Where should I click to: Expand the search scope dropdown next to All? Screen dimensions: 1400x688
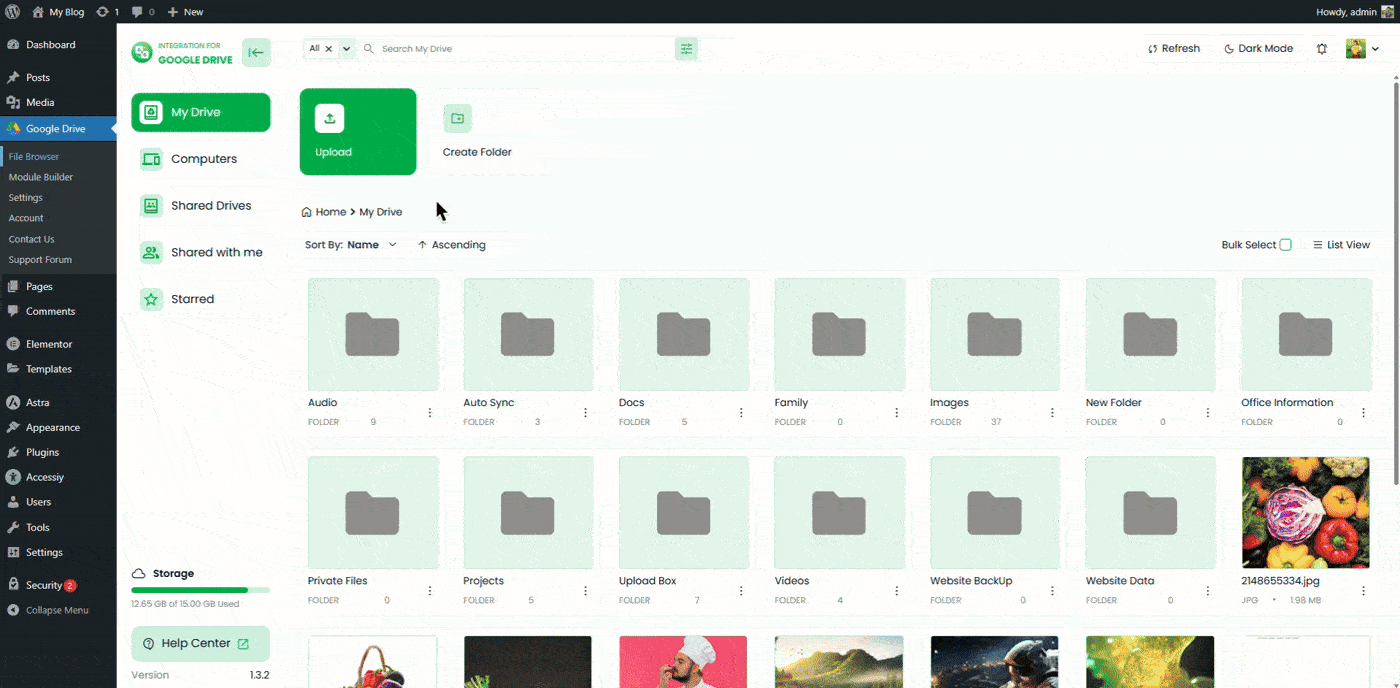pos(346,48)
